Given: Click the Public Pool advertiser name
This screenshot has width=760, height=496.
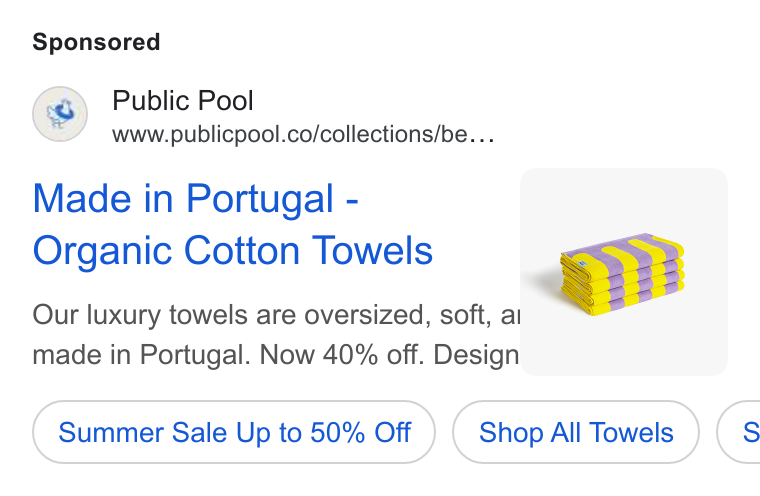Looking at the screenshot, I should coord(183,100).
